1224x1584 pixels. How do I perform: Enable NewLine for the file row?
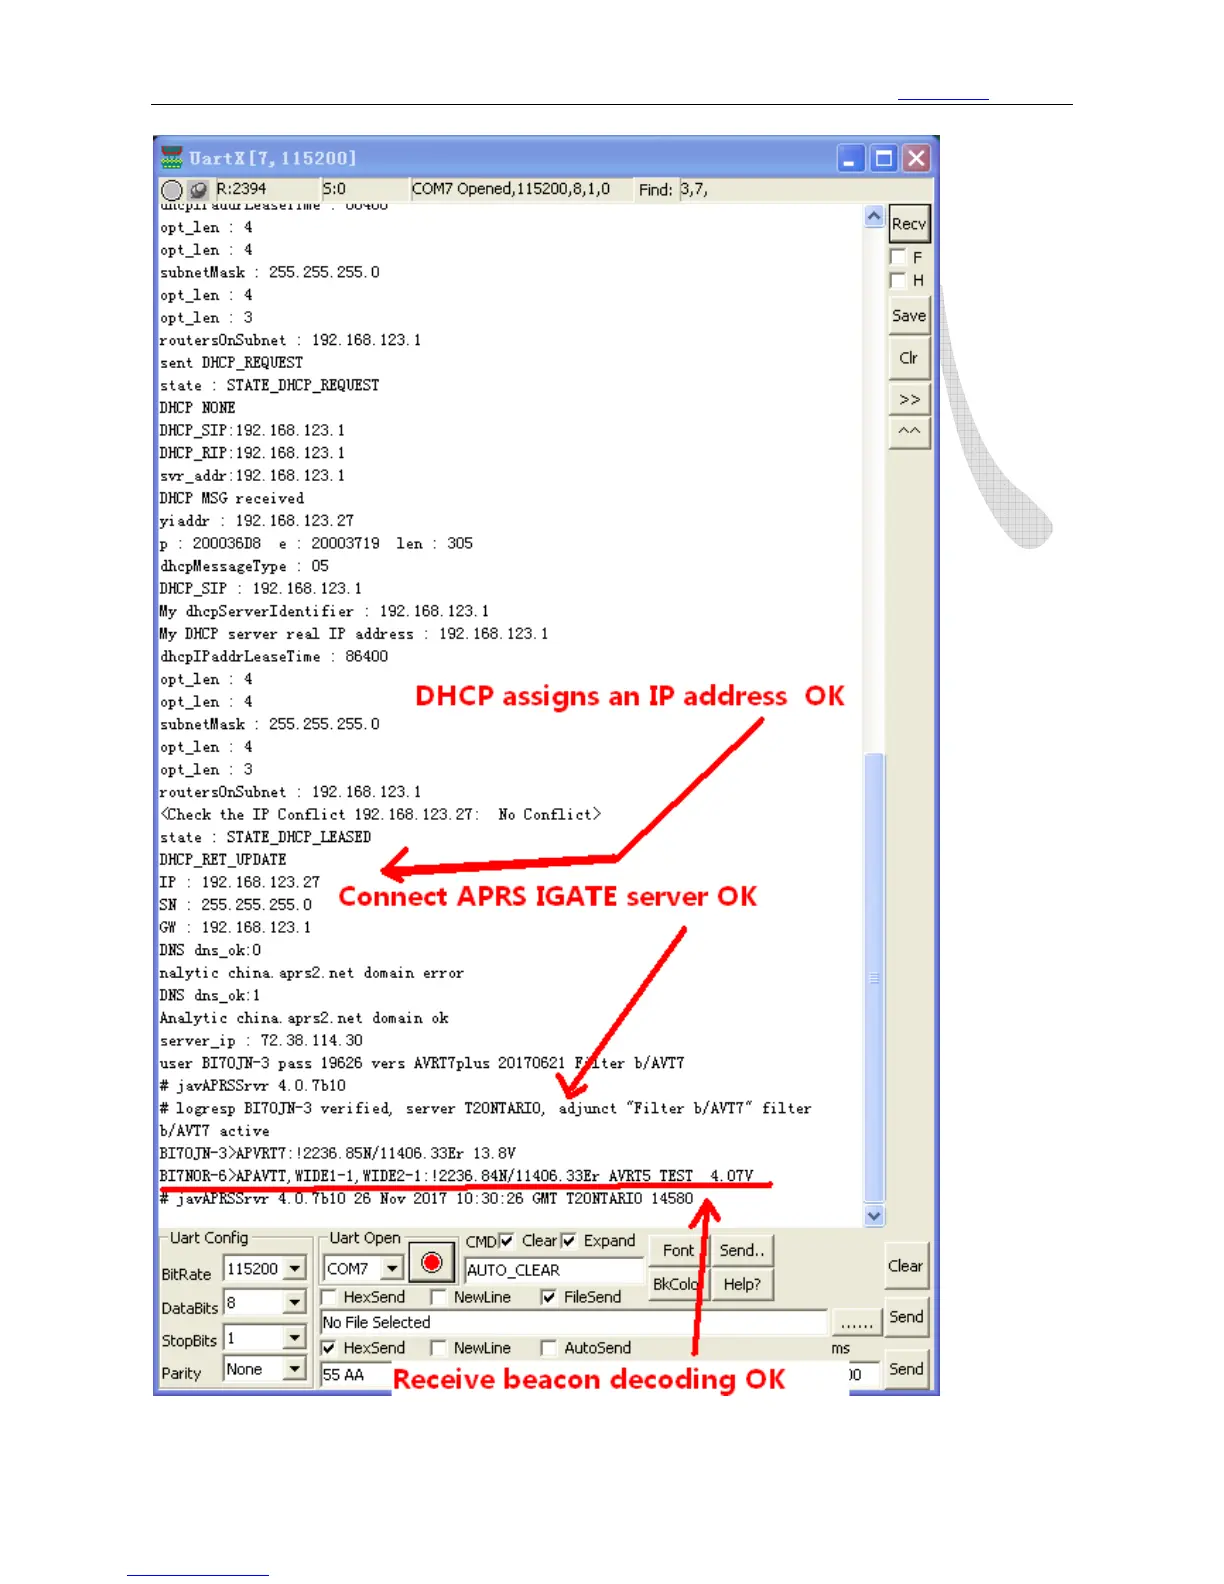tap(438, 1297)
